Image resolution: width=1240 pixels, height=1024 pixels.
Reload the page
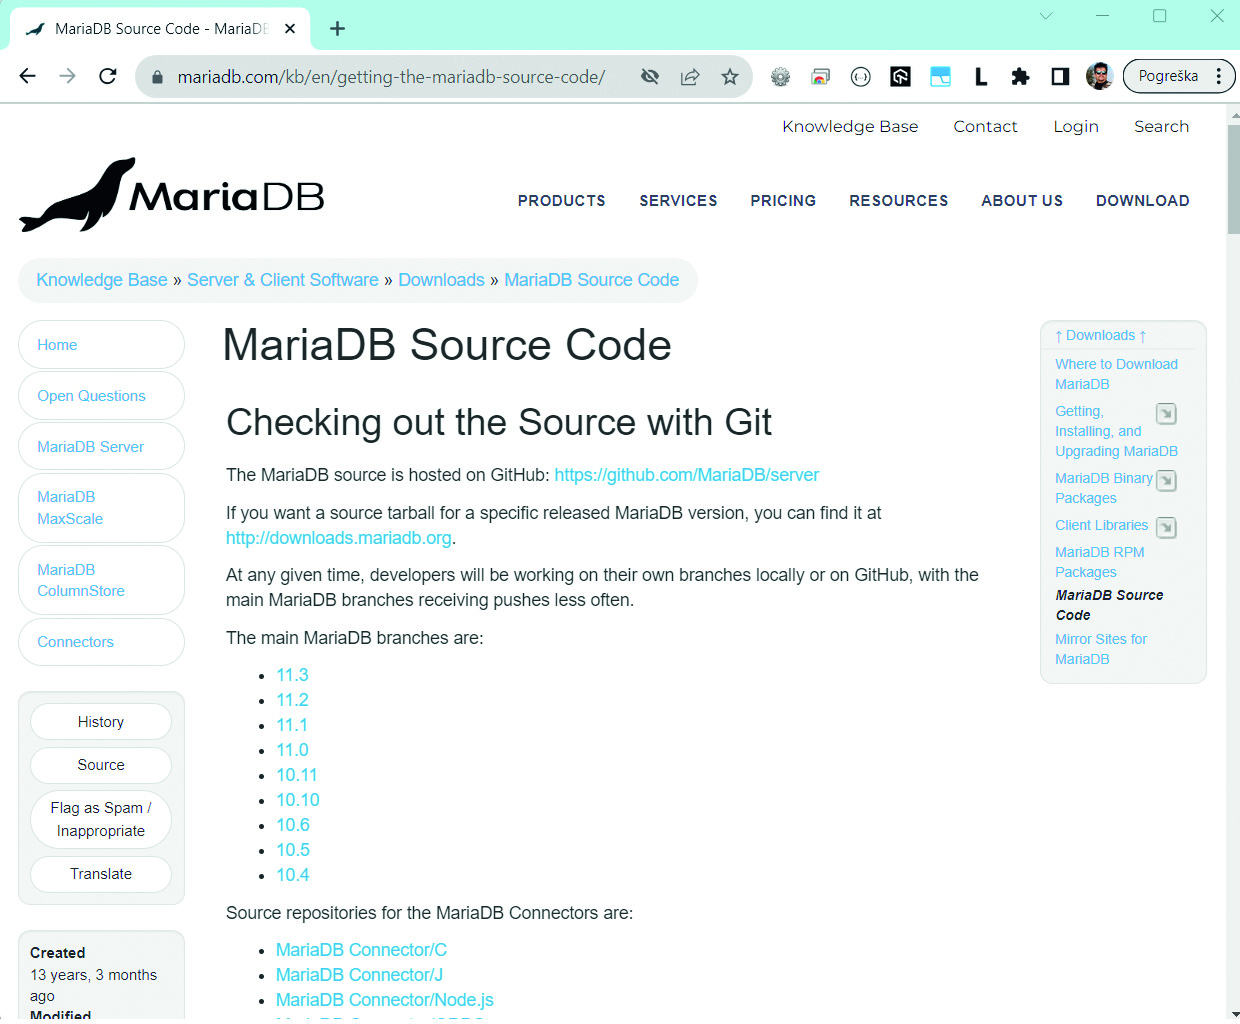click(108, 77)
